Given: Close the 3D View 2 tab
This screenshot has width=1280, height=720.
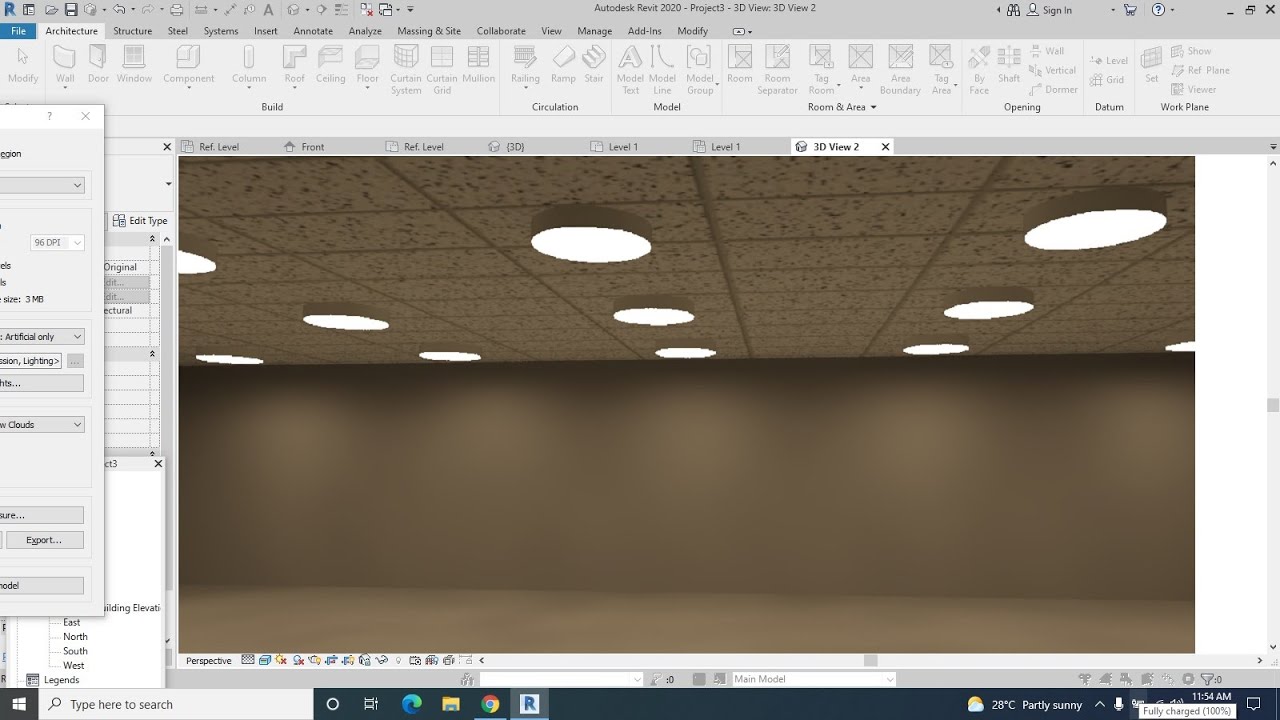Looking at the screenshot, I should click(885, 147).
